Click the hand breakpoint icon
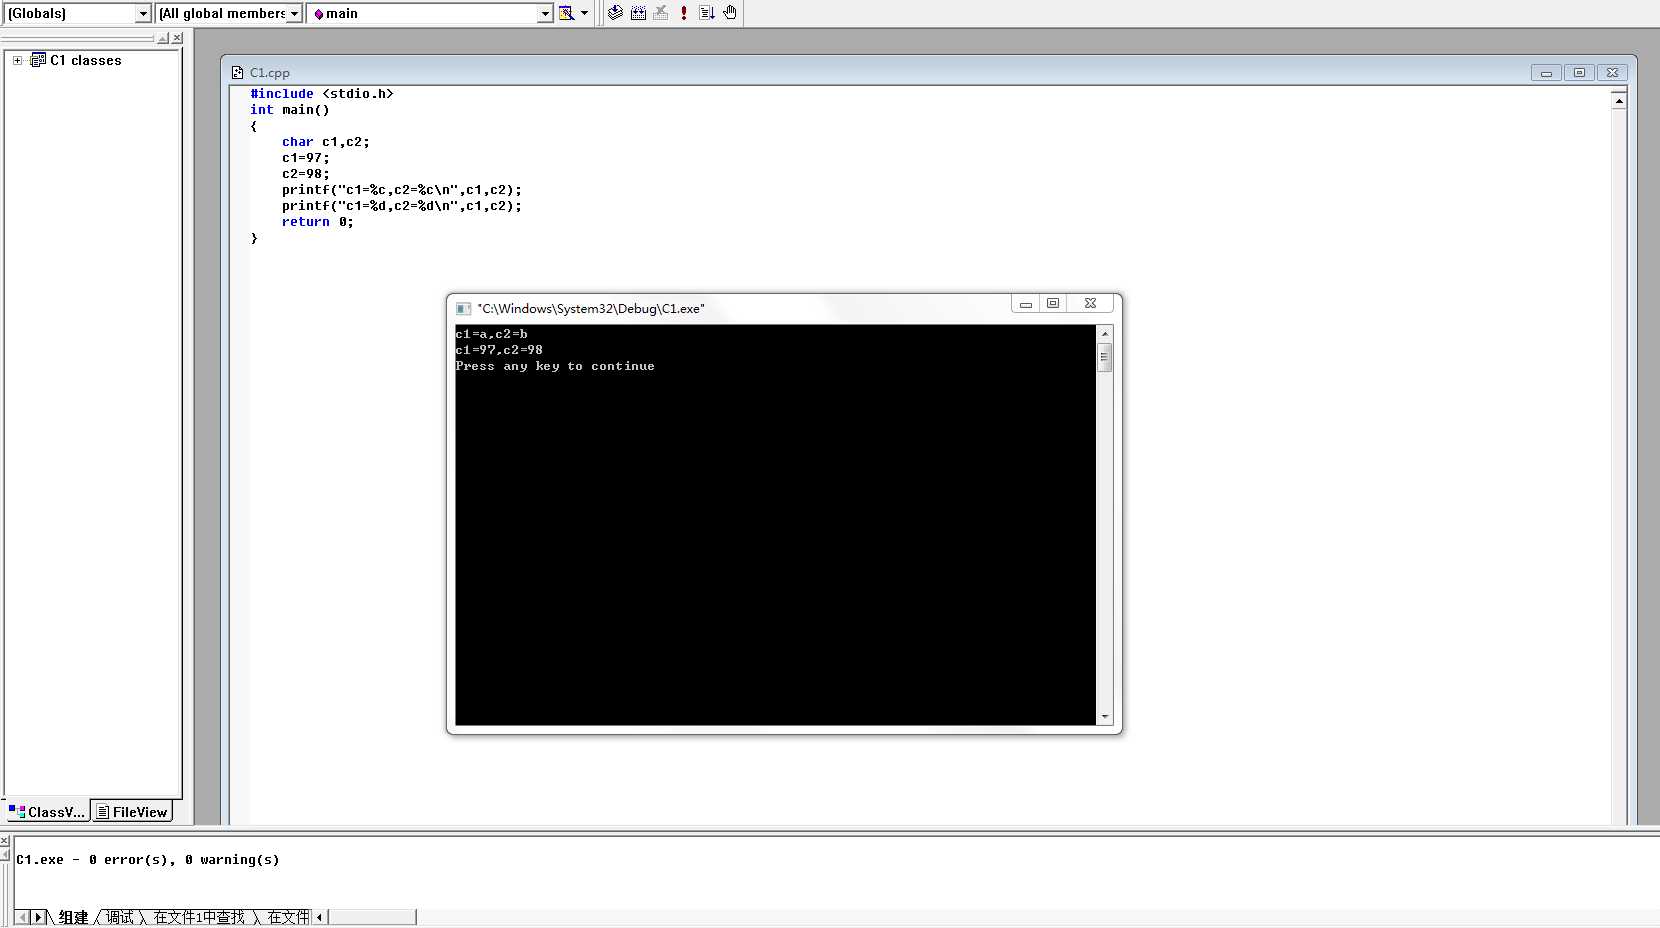 730,13
